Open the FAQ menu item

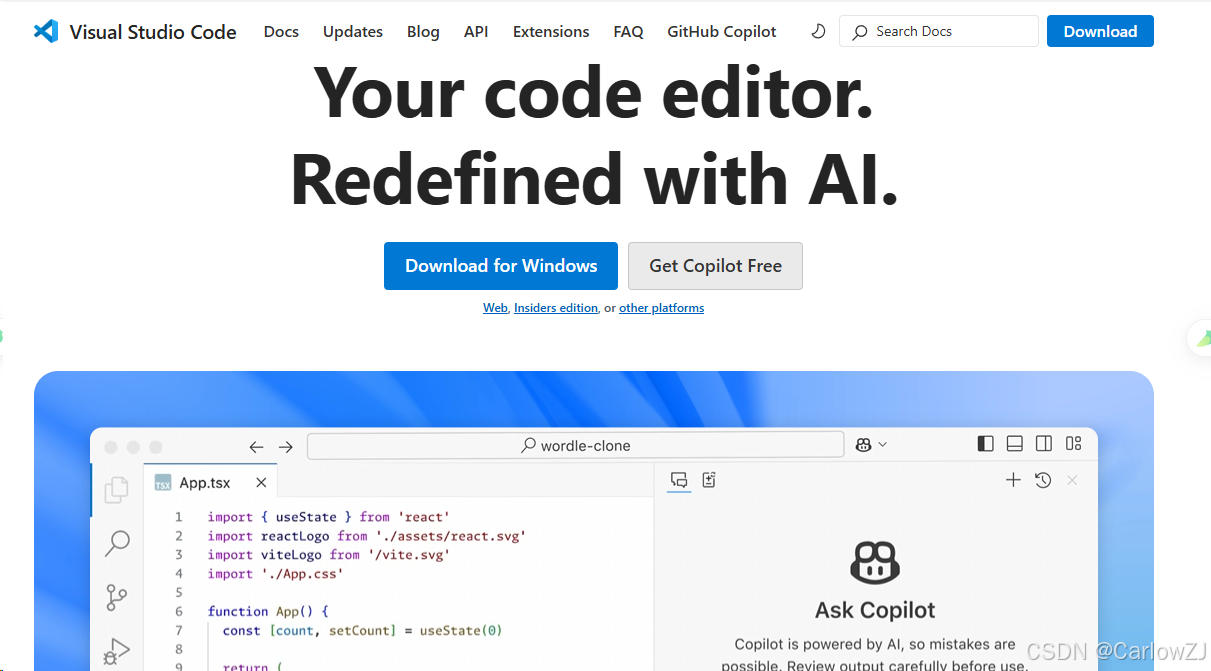(x=628, y=32)
